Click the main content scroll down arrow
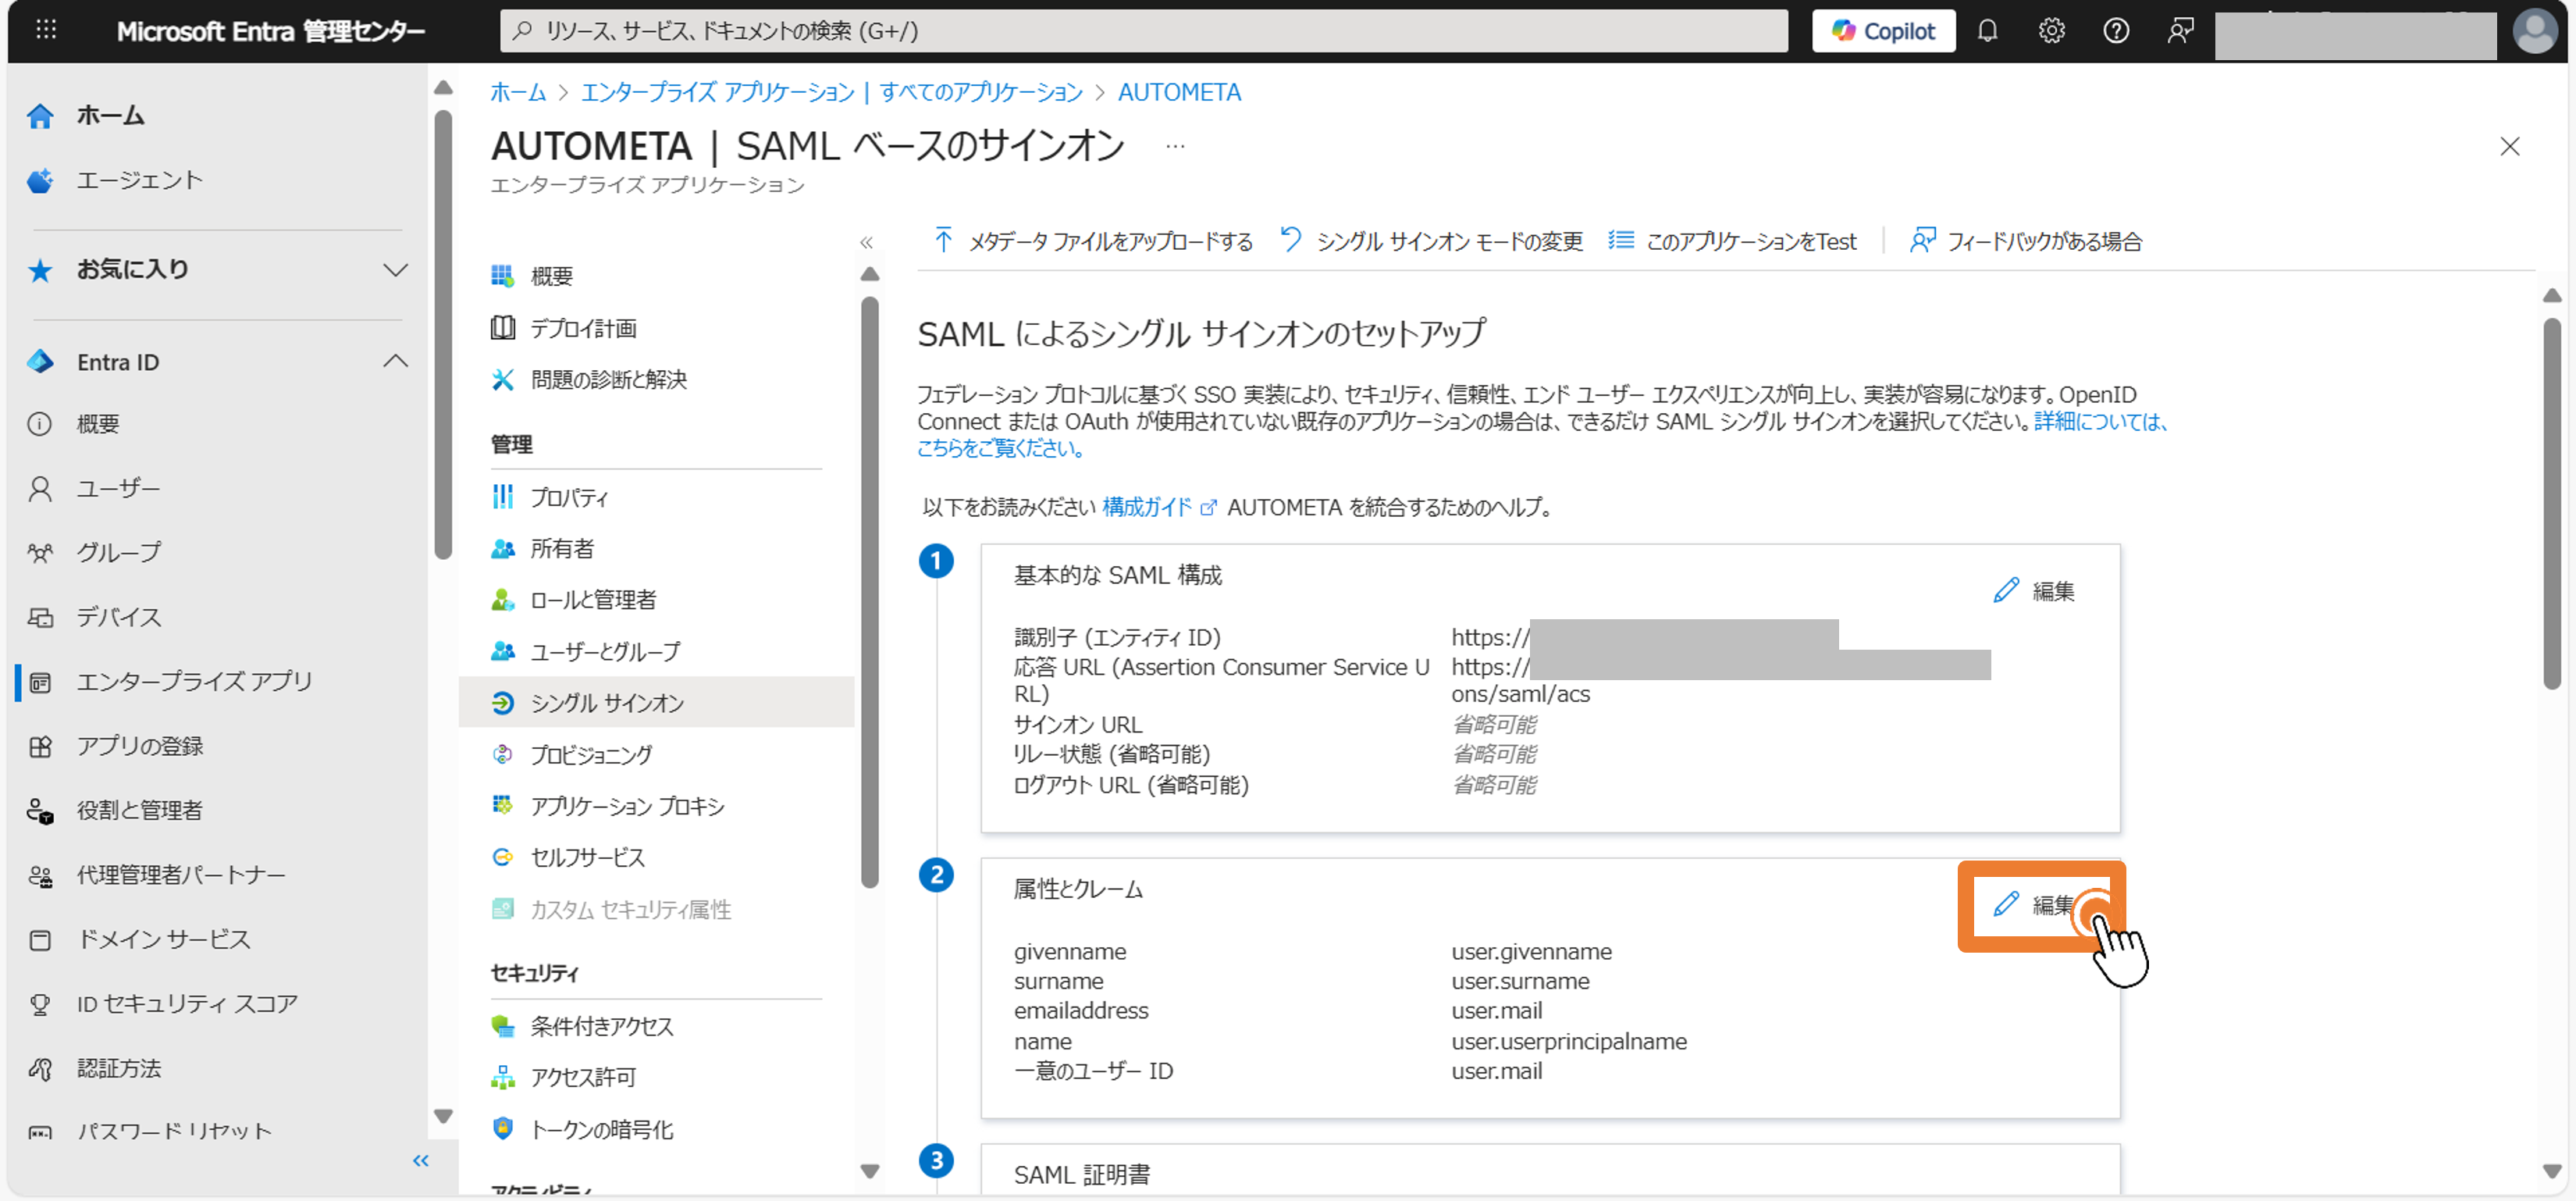This screenshot has height=1201, width=2576. click(x=2551, y=1171)
